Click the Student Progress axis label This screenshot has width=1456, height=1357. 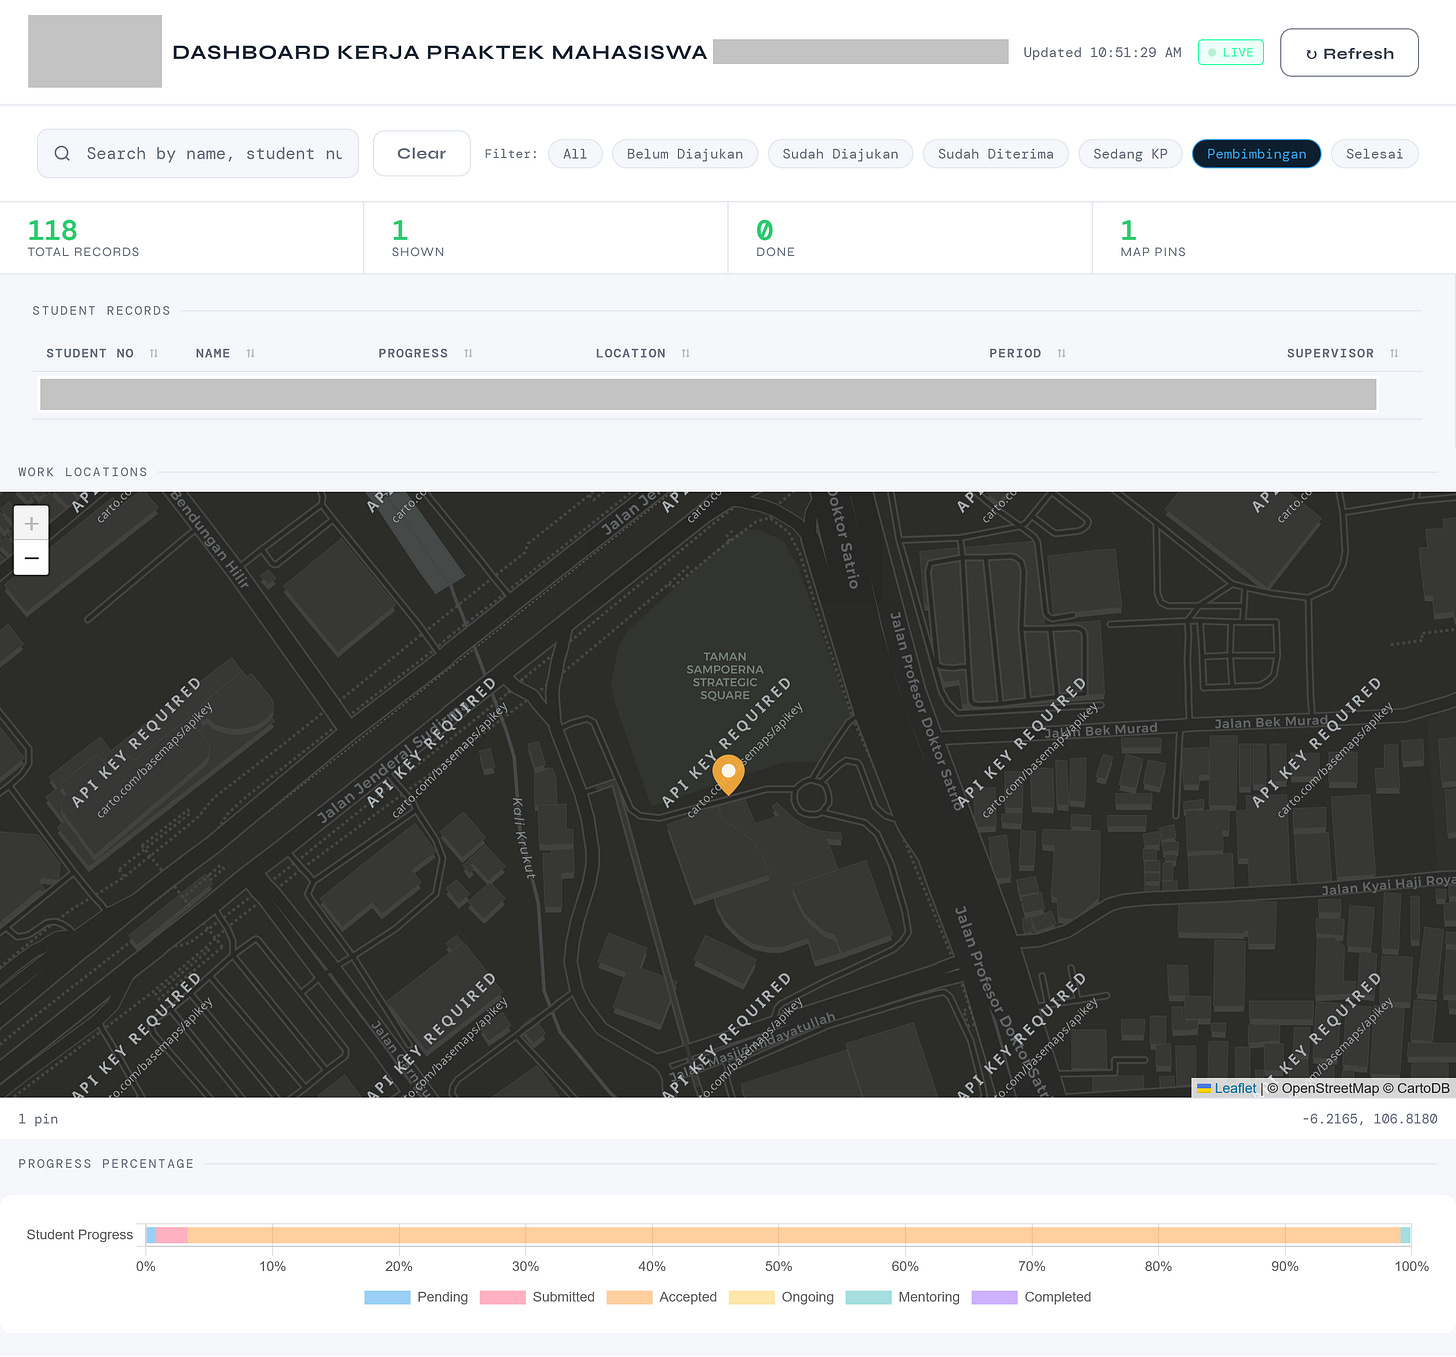pos(79,1235)
